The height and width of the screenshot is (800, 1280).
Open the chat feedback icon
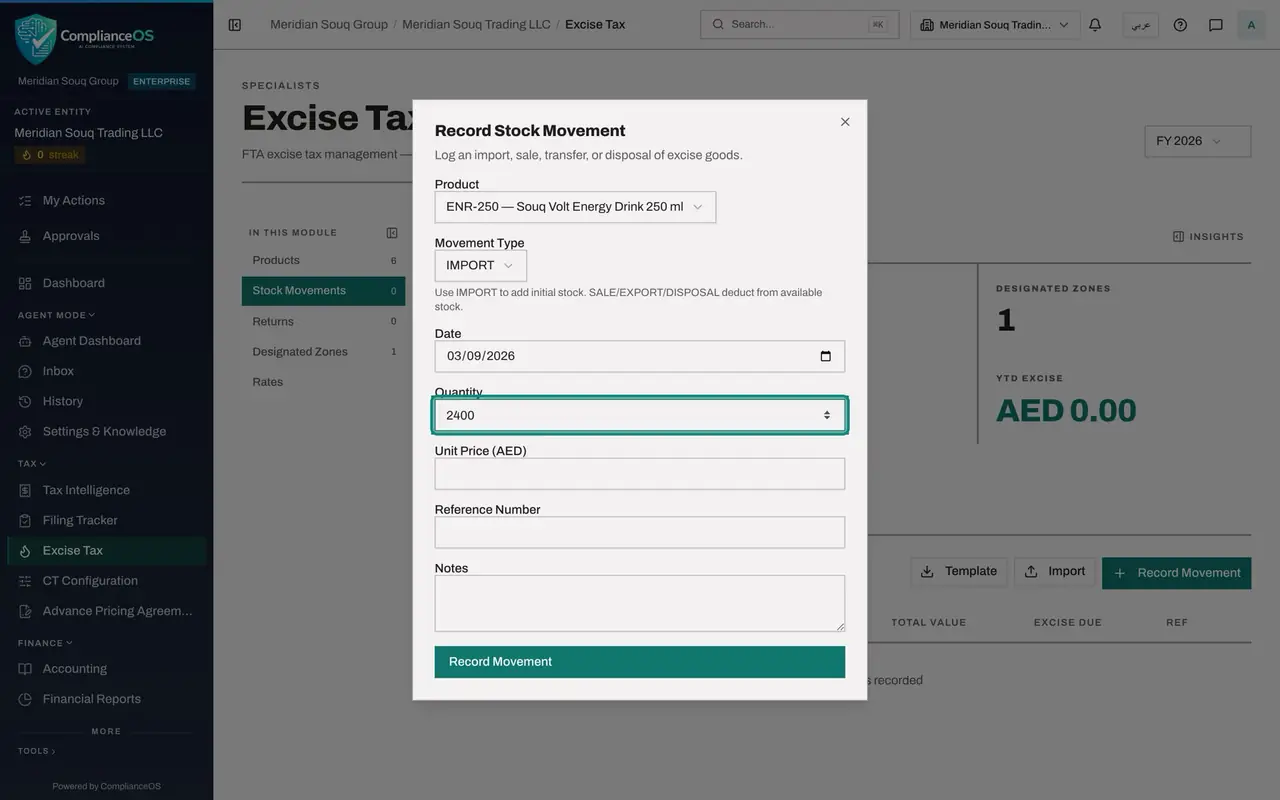click(x=1216, y=25)
